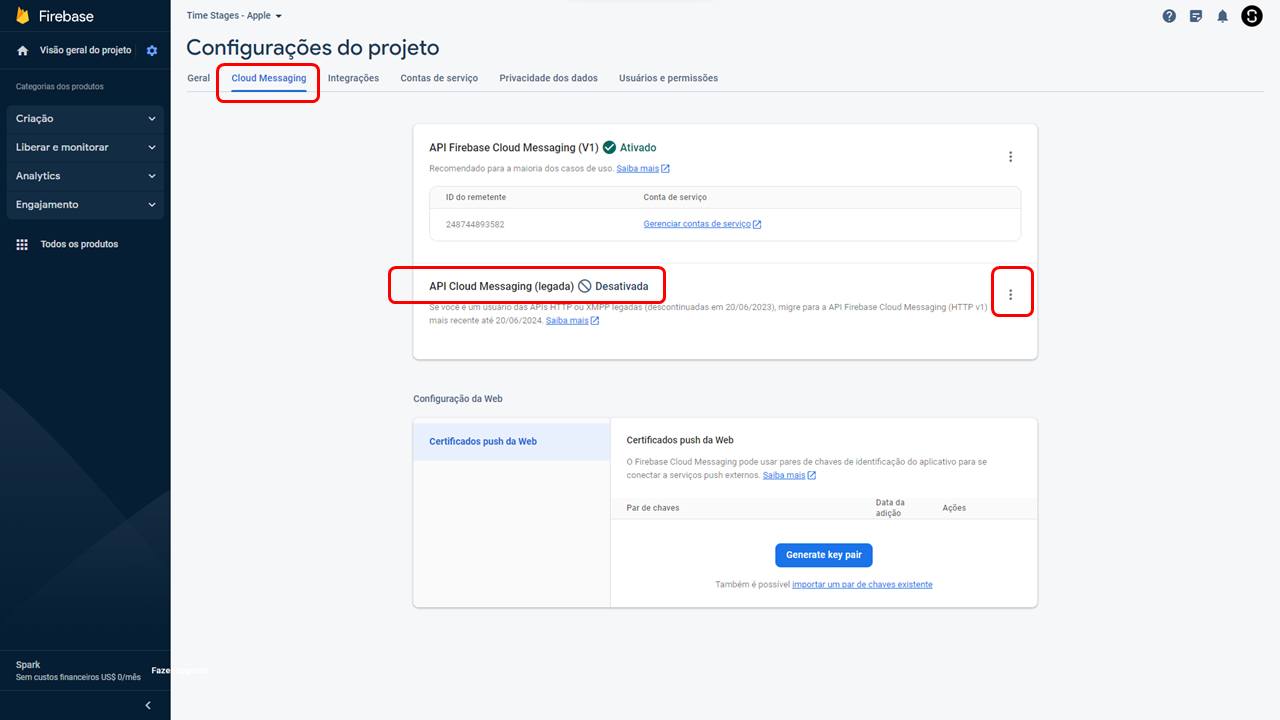Click the Firebase flame logo
1280x720 pixels.
click(x=23, y=16)
